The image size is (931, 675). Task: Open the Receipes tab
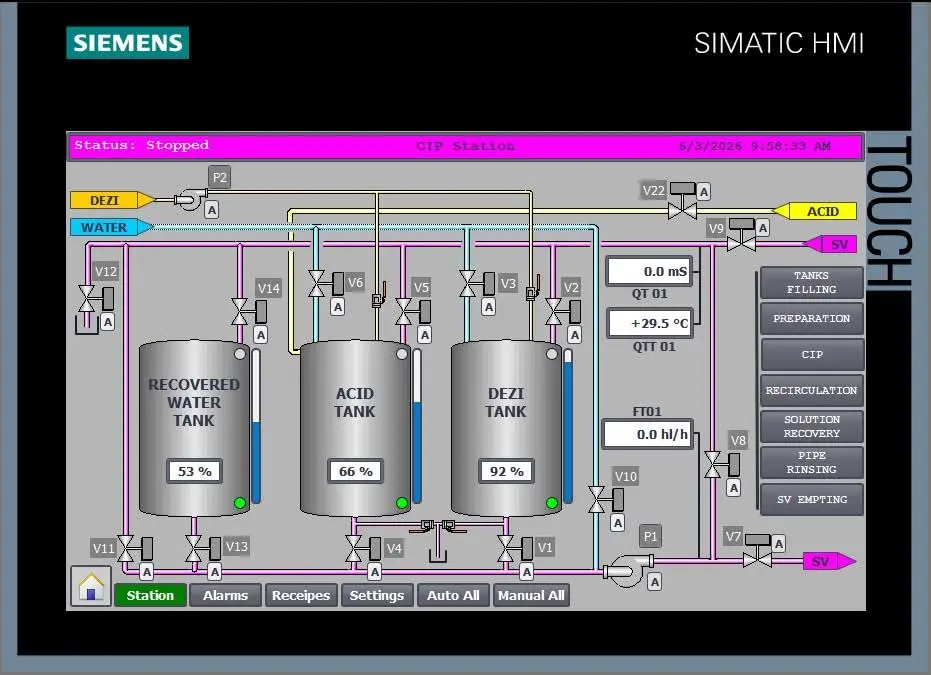[x=301, y=595]
